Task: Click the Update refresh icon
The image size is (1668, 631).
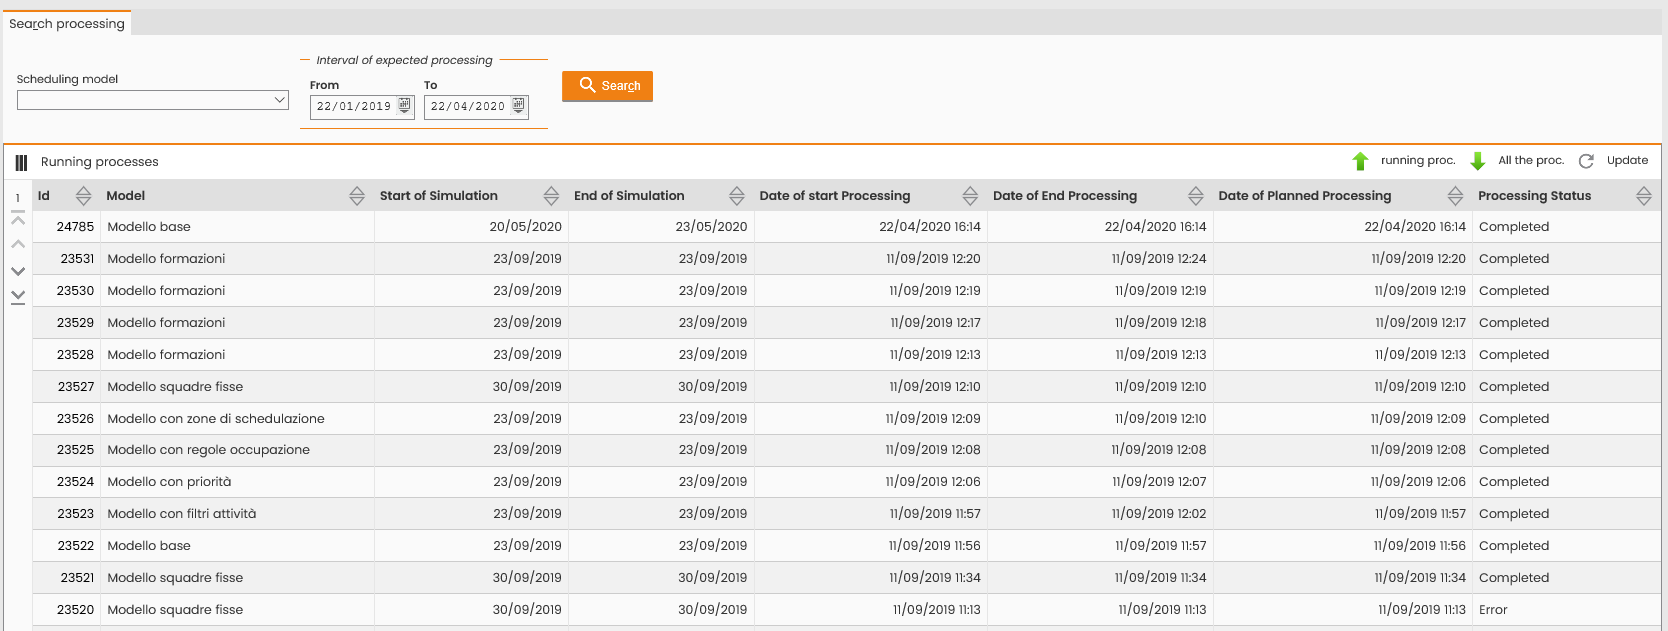Action: pos(1586,161)
